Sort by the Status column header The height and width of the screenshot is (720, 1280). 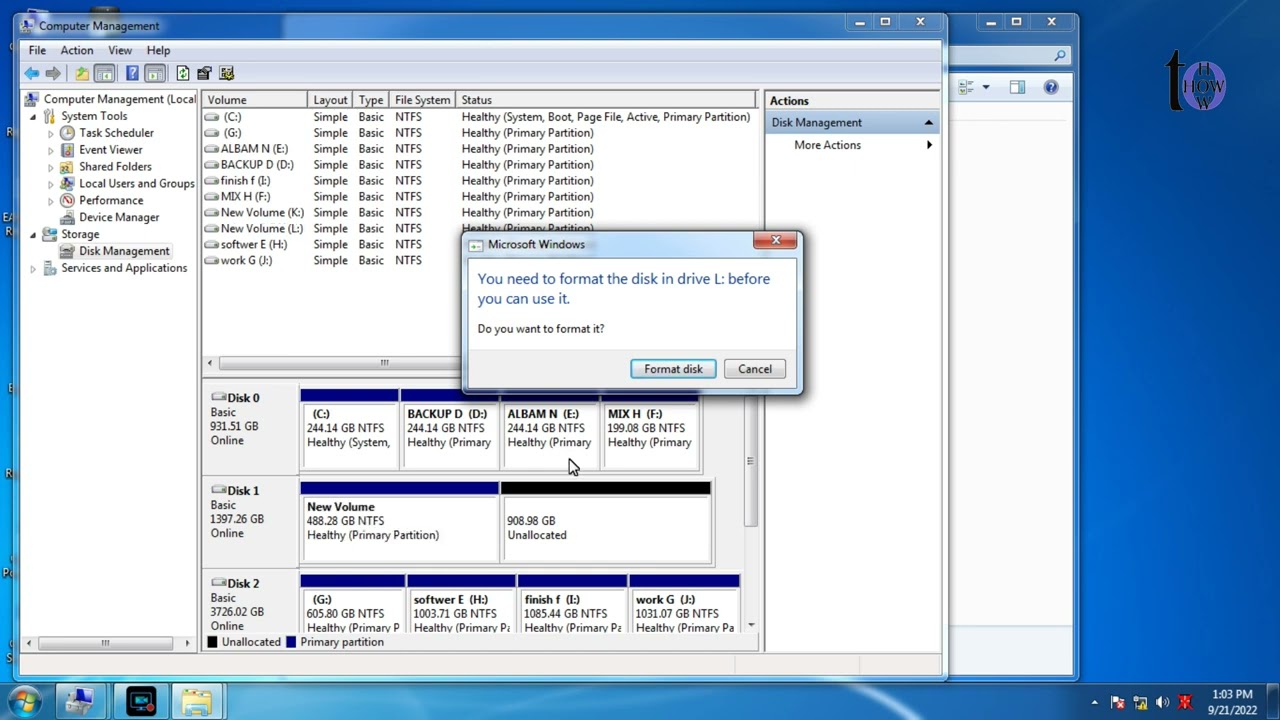(x=607, y=100)
